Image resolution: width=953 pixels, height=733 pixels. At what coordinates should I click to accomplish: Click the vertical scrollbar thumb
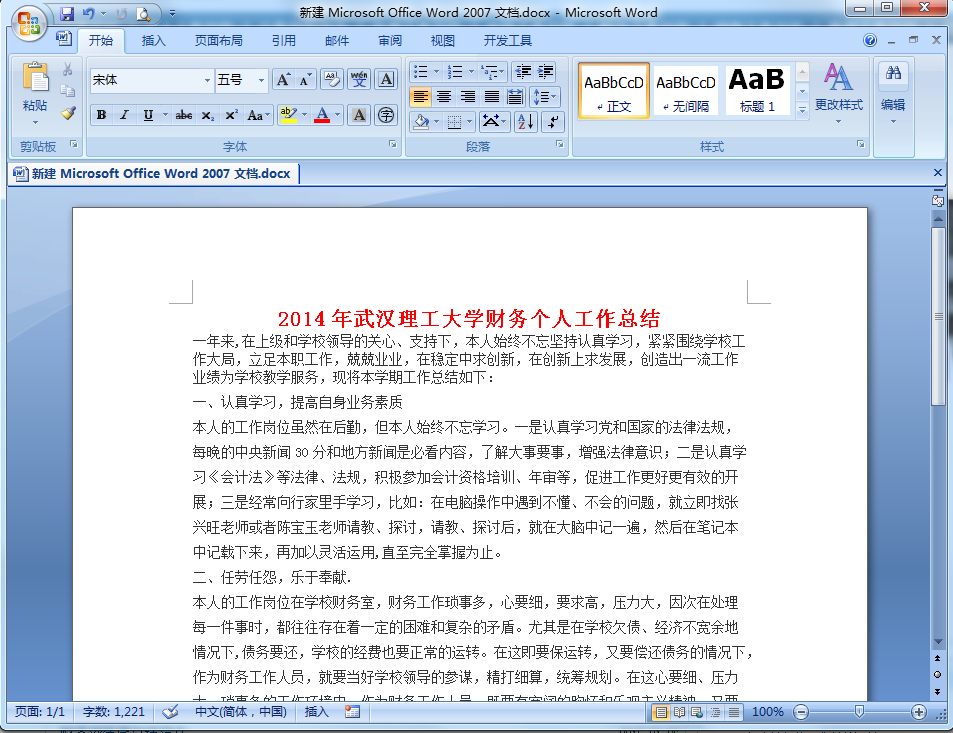point(938,316)
